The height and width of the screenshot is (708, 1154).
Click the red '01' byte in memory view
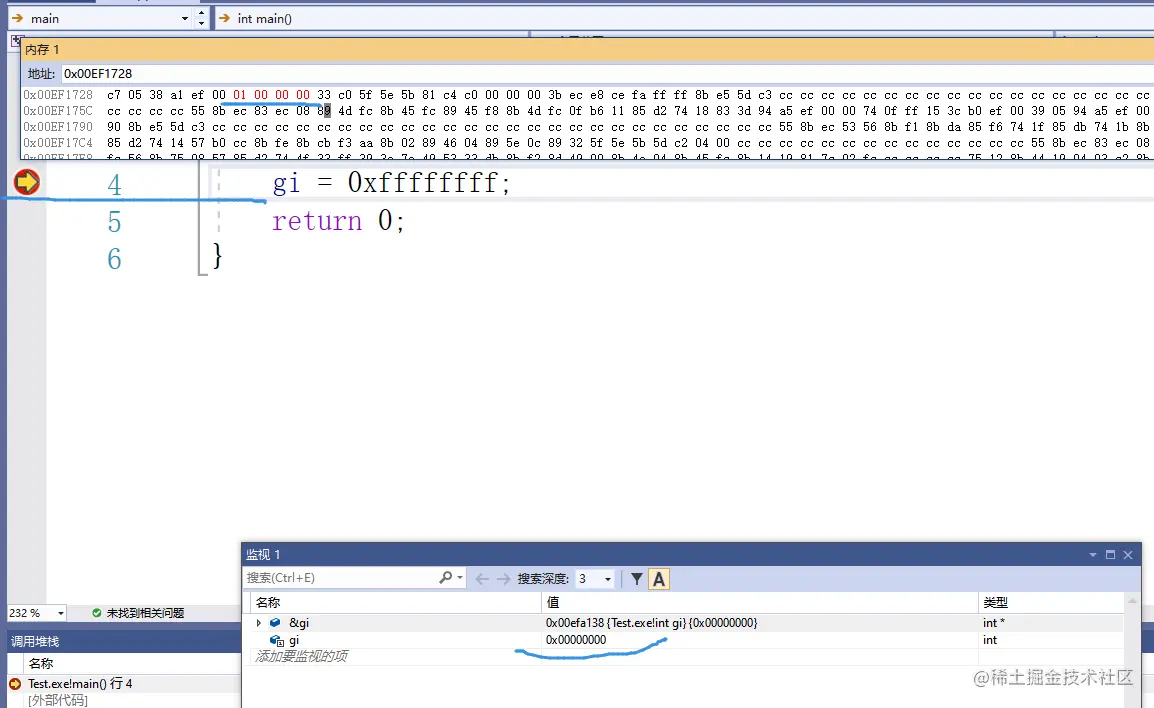pyautogui.click(x=239, y=95)
